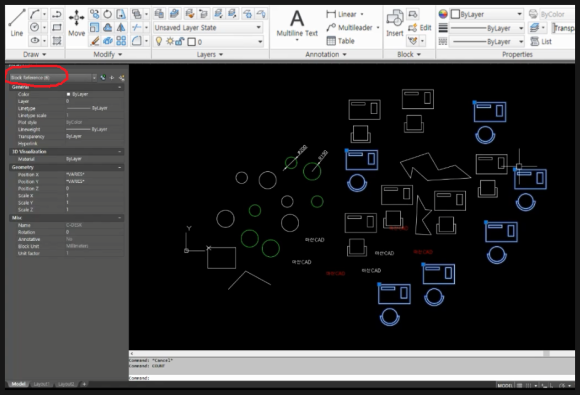
Task: Click the Linear dimension tool
Action: (341, 14)
